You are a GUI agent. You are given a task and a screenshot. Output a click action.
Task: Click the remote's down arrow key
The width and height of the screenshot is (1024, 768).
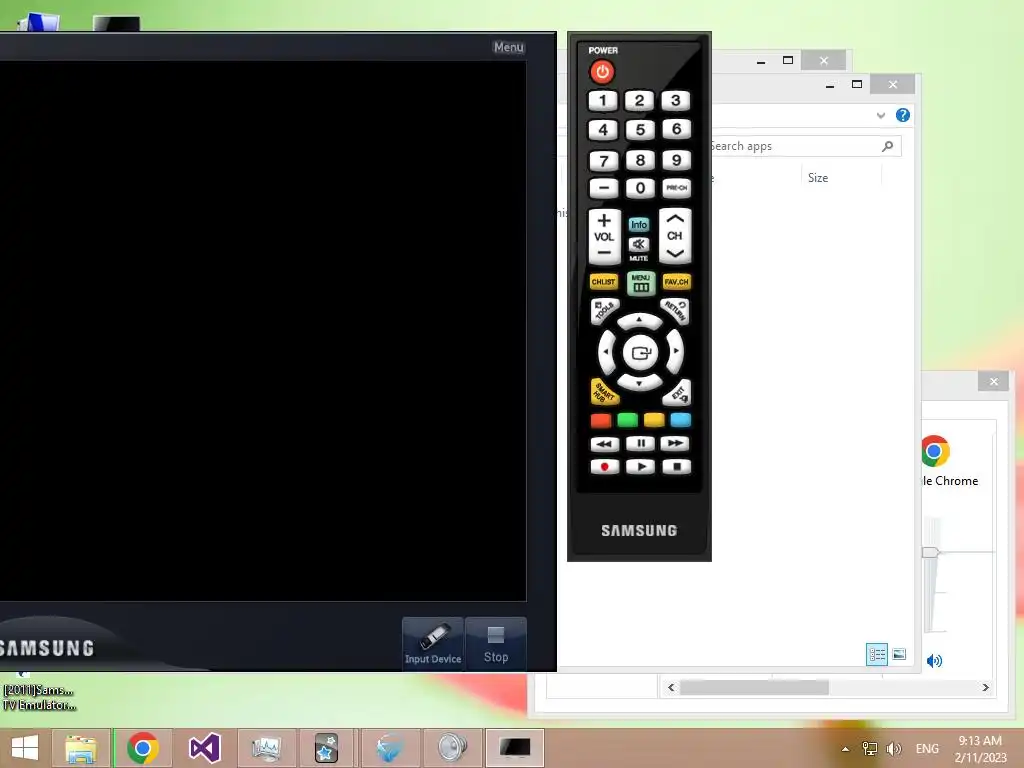tap(639, 383)
